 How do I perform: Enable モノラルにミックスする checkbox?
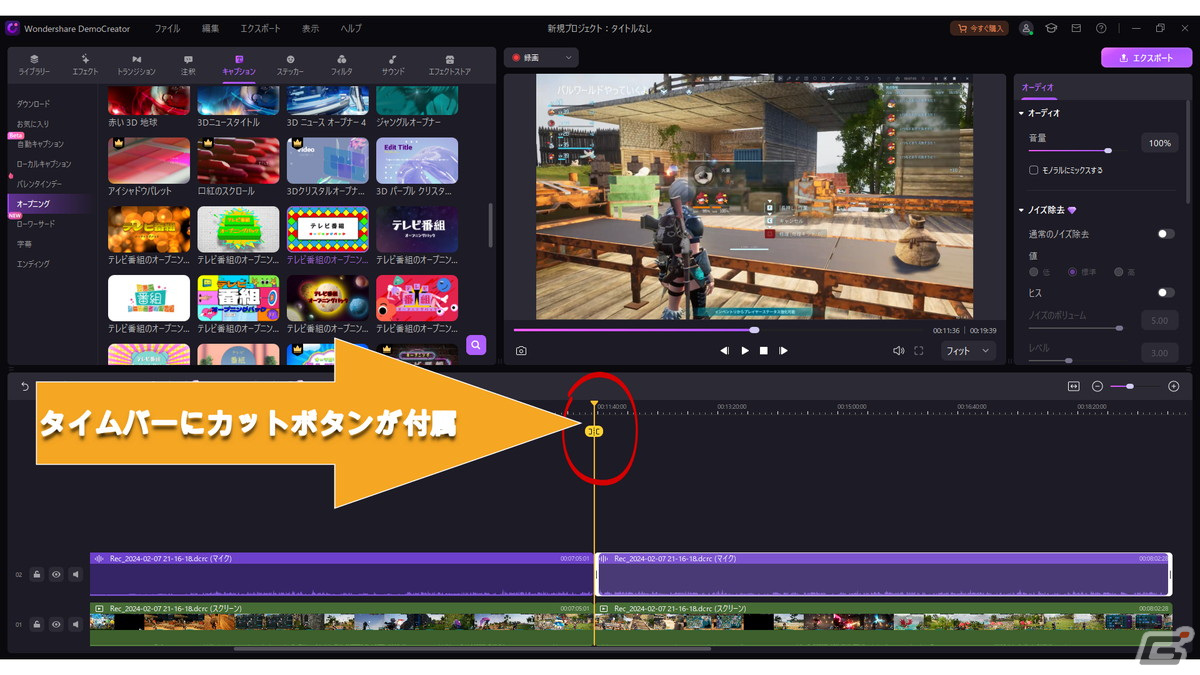[x=1034, y=171]
